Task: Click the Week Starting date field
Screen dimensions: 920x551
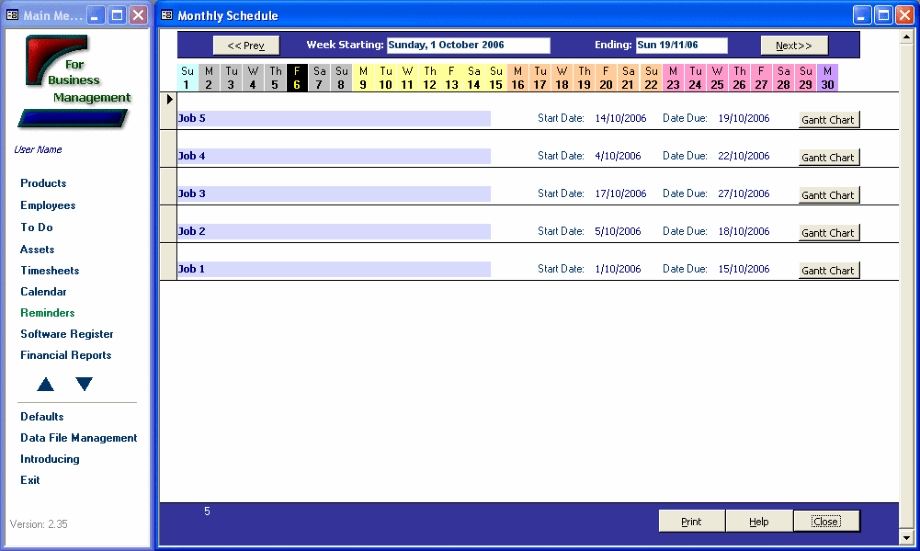Action: coord(468,45)
